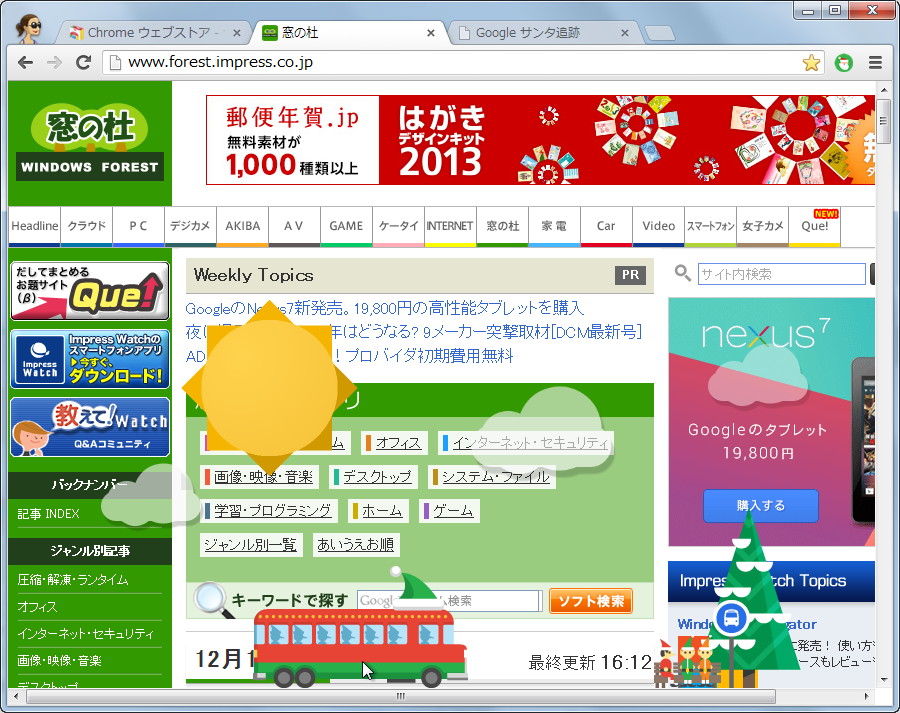900x713 pixels.
Task: Click the 郵便年賀.jp banner ad
Action: tap(540, 140)
